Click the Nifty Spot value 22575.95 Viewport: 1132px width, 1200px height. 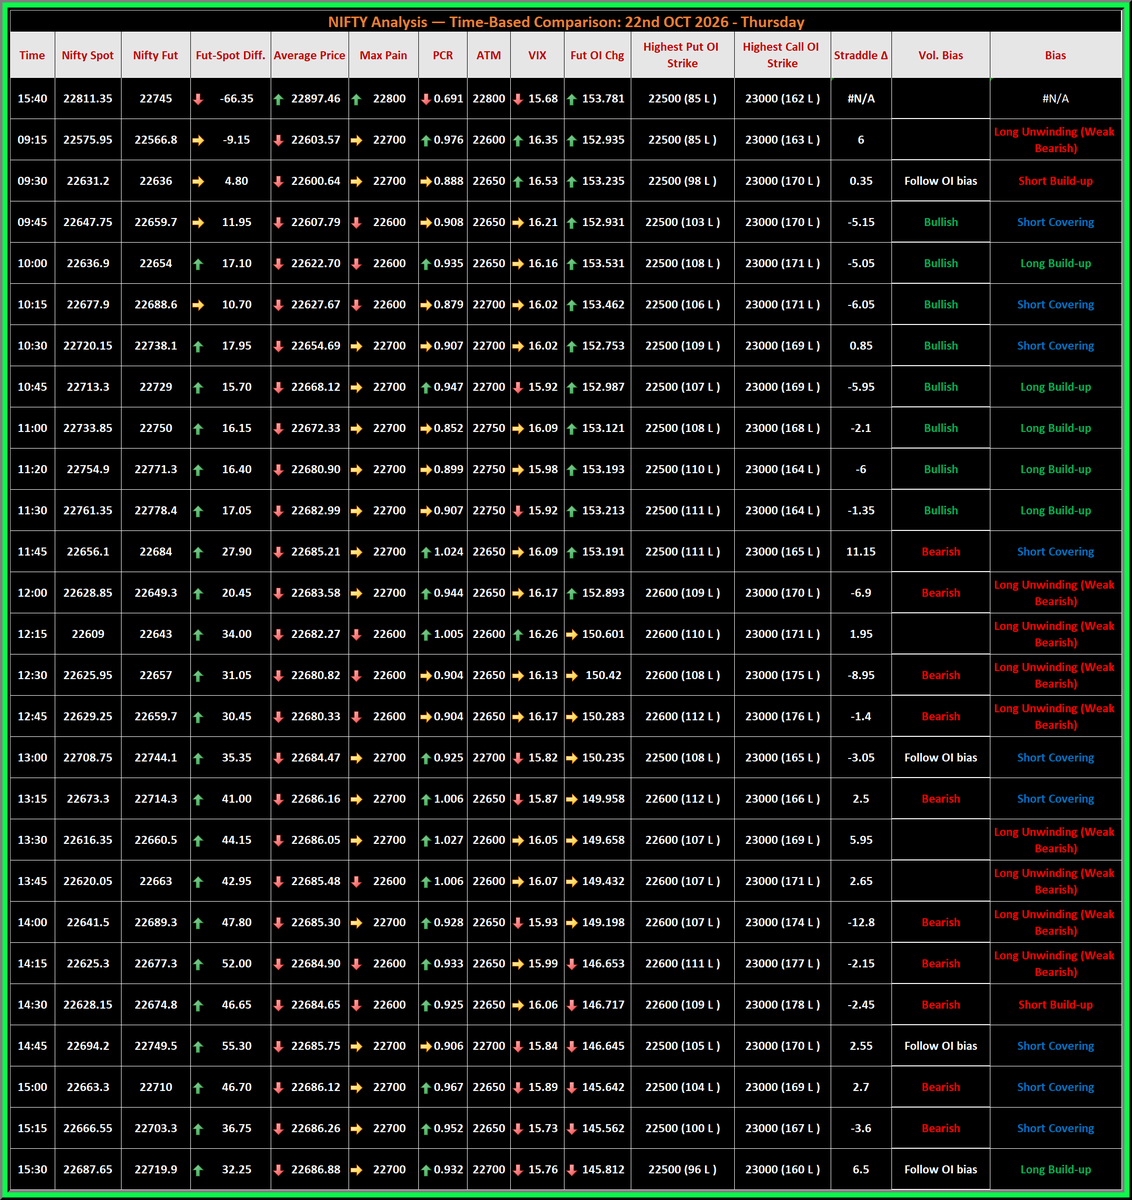tap(88, 140)
